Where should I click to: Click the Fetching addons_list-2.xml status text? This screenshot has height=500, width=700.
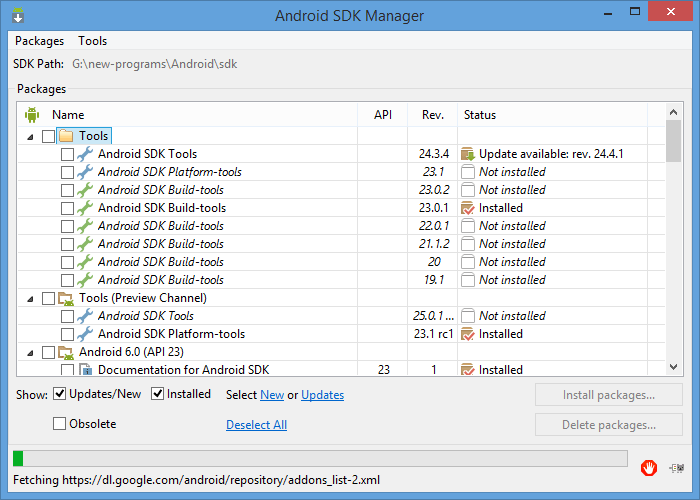point(196,480)
